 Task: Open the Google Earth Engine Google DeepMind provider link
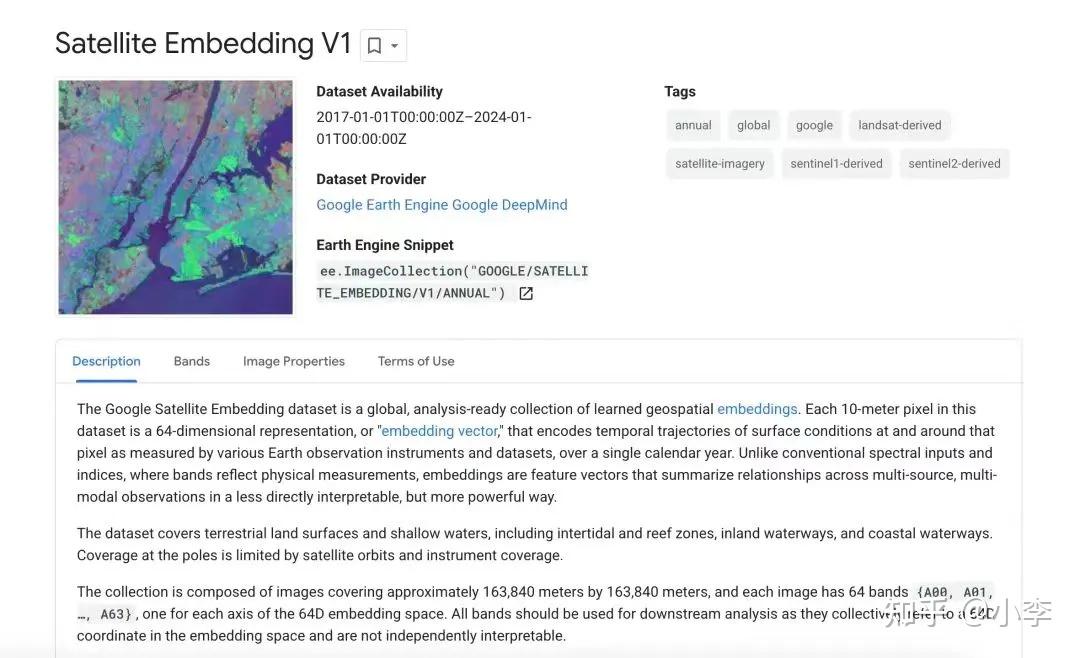442,204
